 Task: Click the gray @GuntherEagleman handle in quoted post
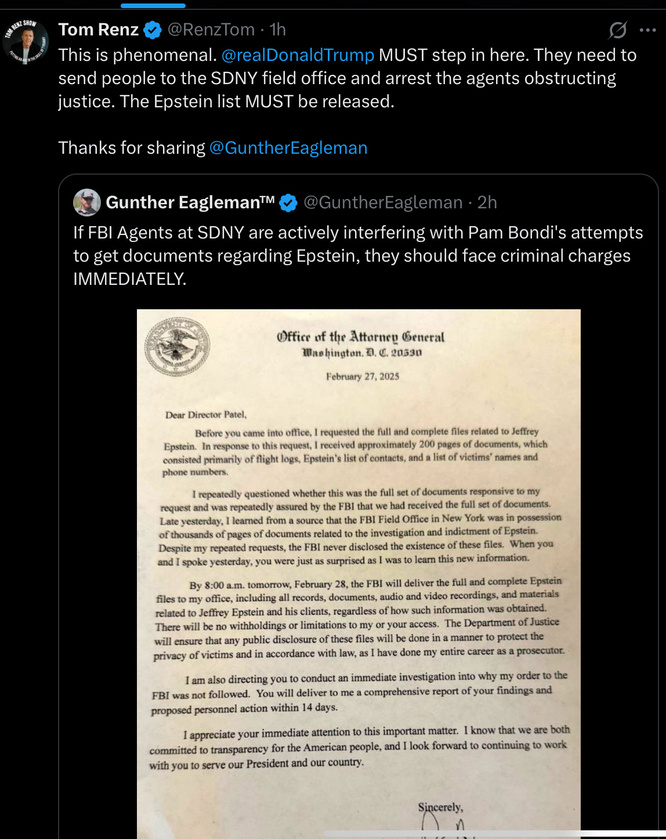coord(382,202)
